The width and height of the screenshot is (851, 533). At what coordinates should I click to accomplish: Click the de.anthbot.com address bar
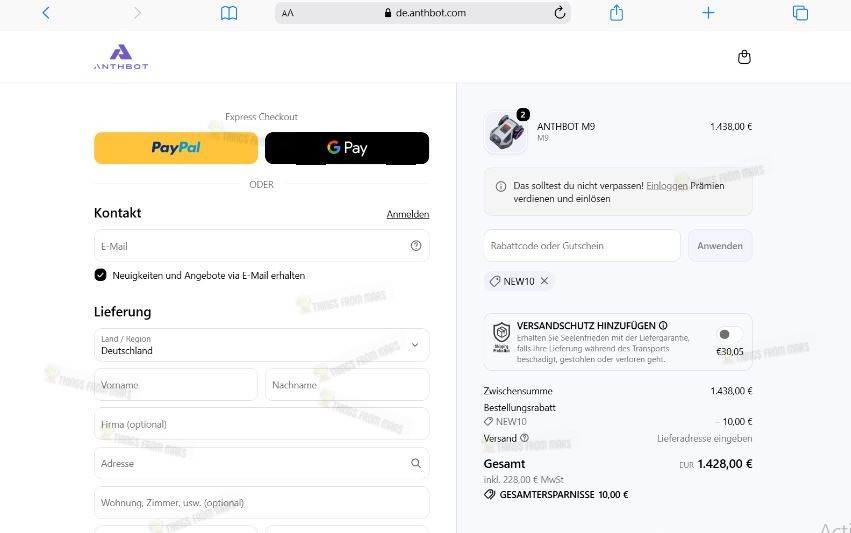pyautogui.click(x=423, y=13)
